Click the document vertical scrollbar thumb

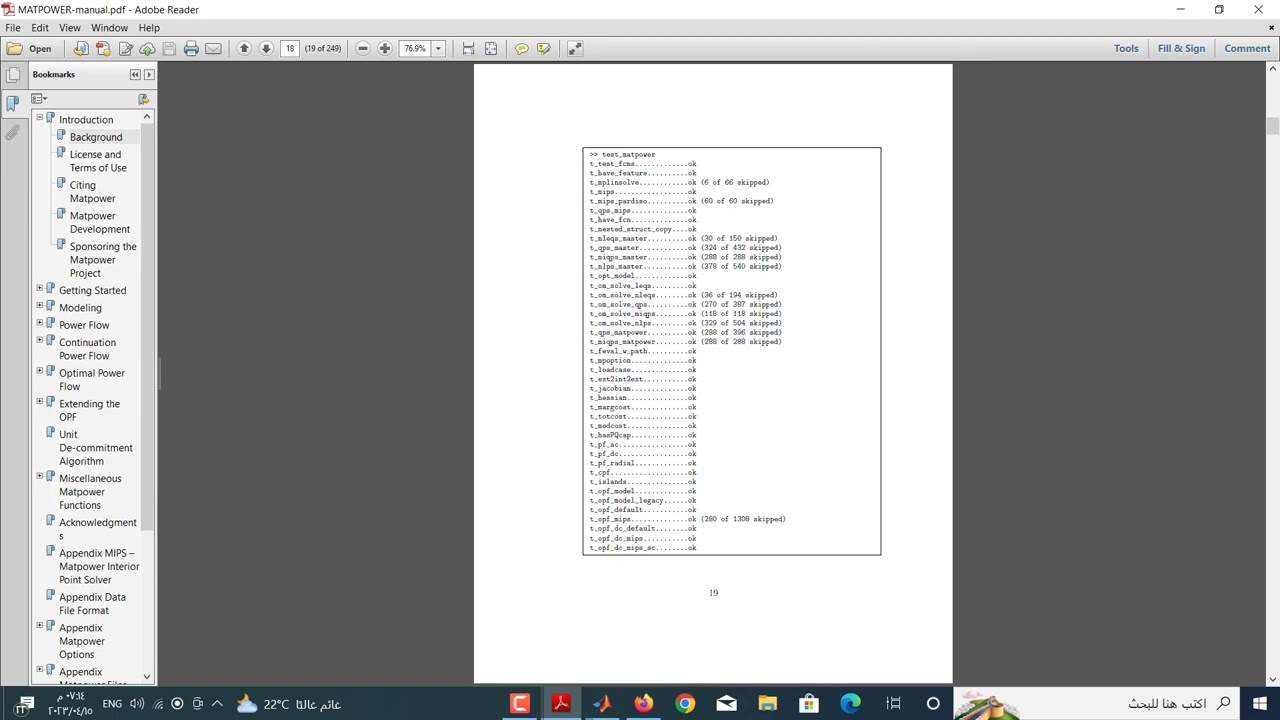(x=1272, y=127)
